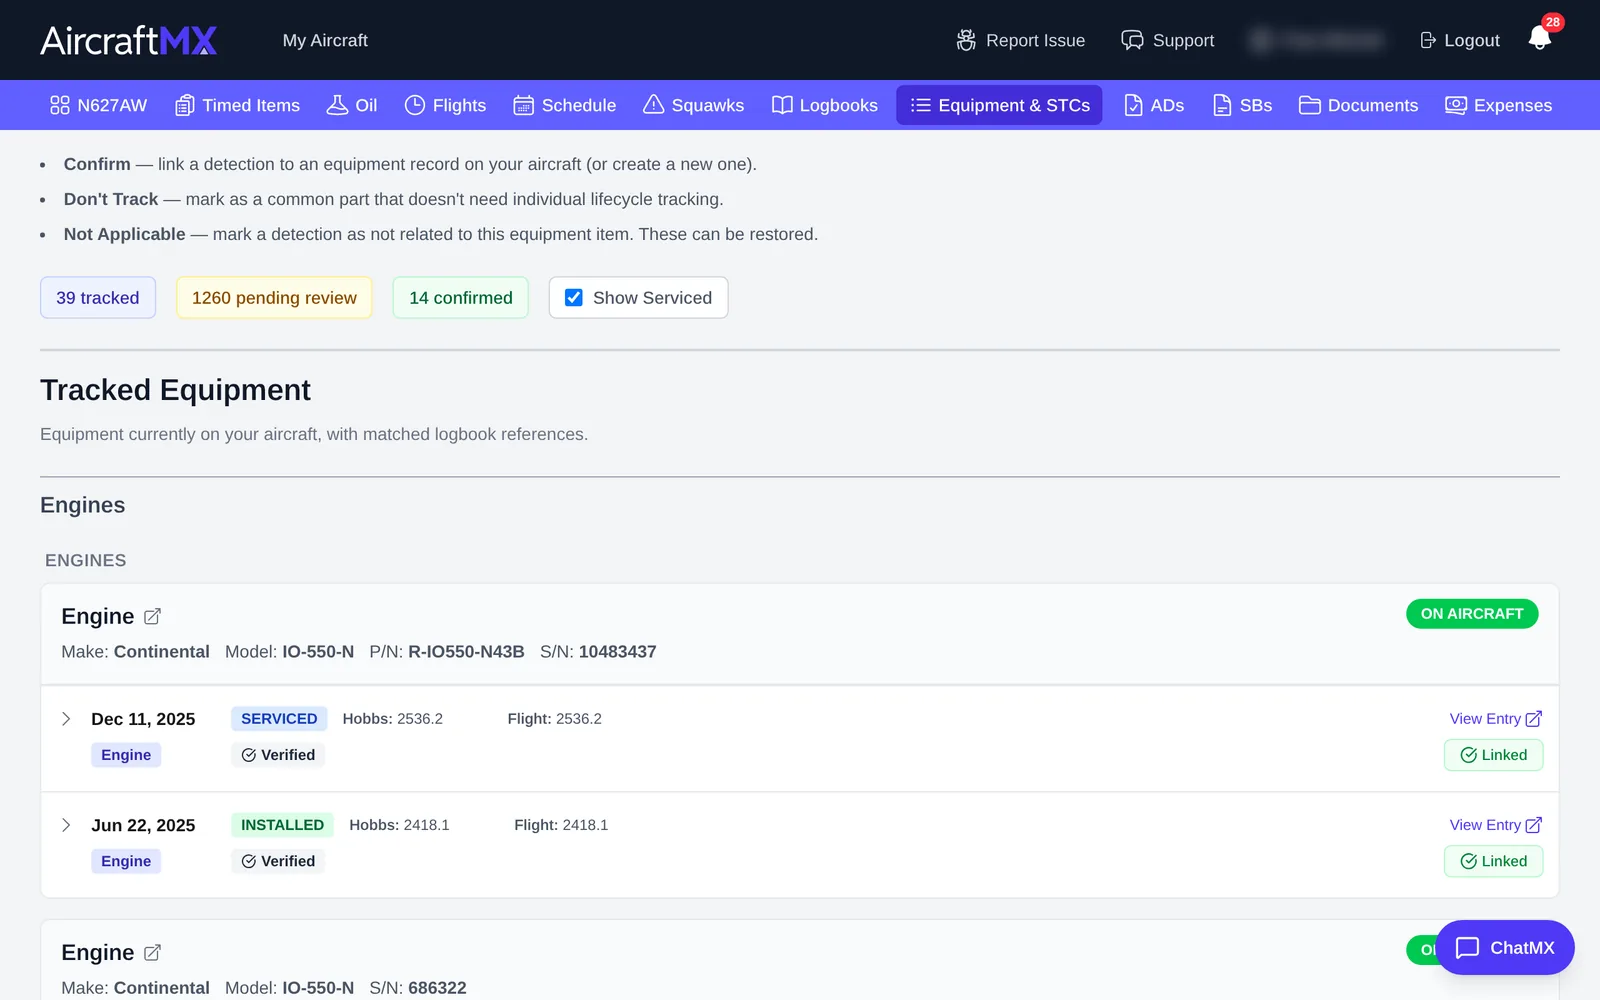Viewport: 1600px width, 1000px height.
Task: Expand the Jun 22, 2025 entry row
Action: pyautogui.click(x=66, y=825)
